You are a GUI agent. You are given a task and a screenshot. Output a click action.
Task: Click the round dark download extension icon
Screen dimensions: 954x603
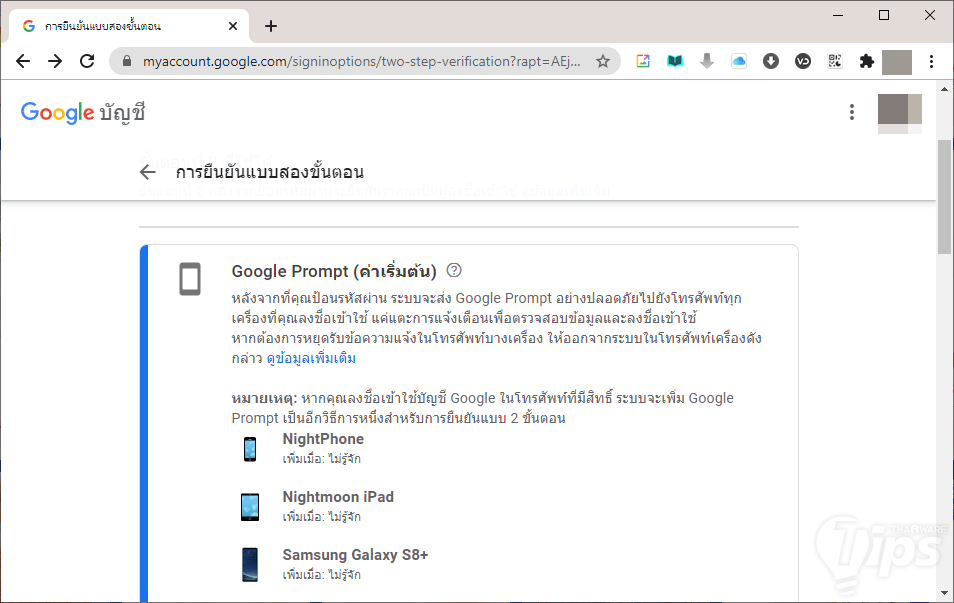pos(771,61)
